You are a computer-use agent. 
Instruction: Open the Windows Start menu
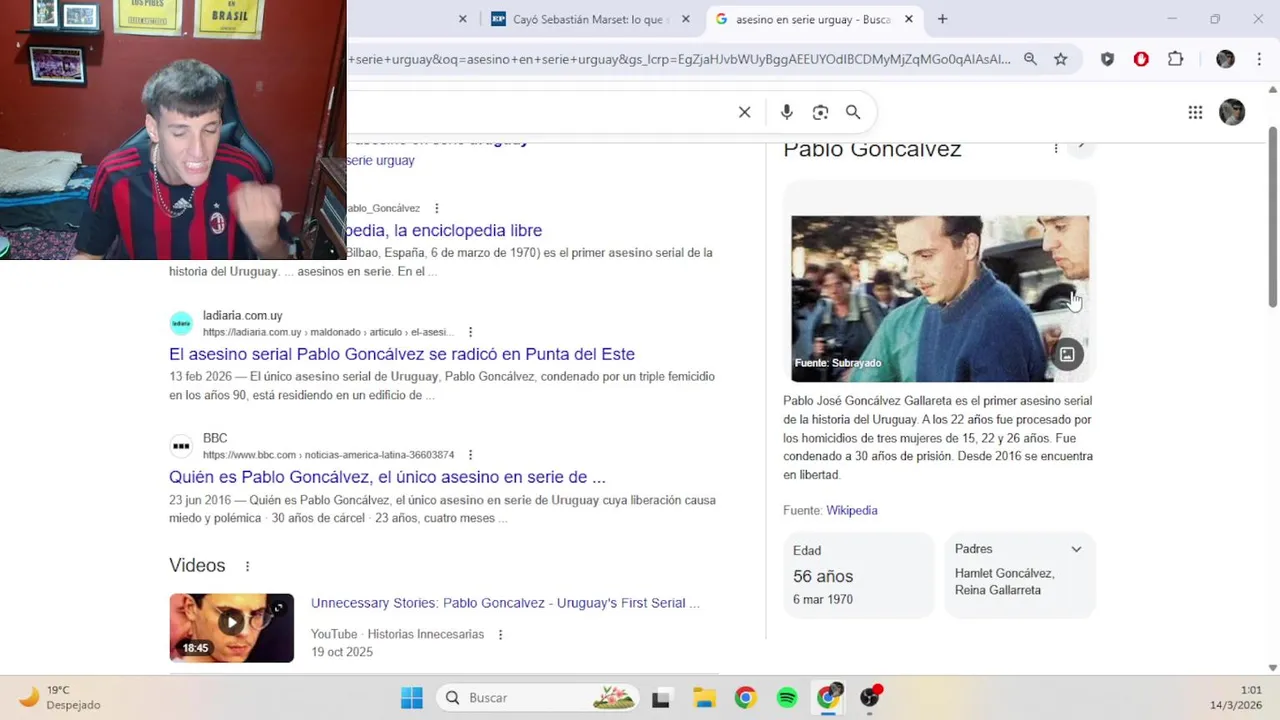pyautogui.click(x=411, y=698)
